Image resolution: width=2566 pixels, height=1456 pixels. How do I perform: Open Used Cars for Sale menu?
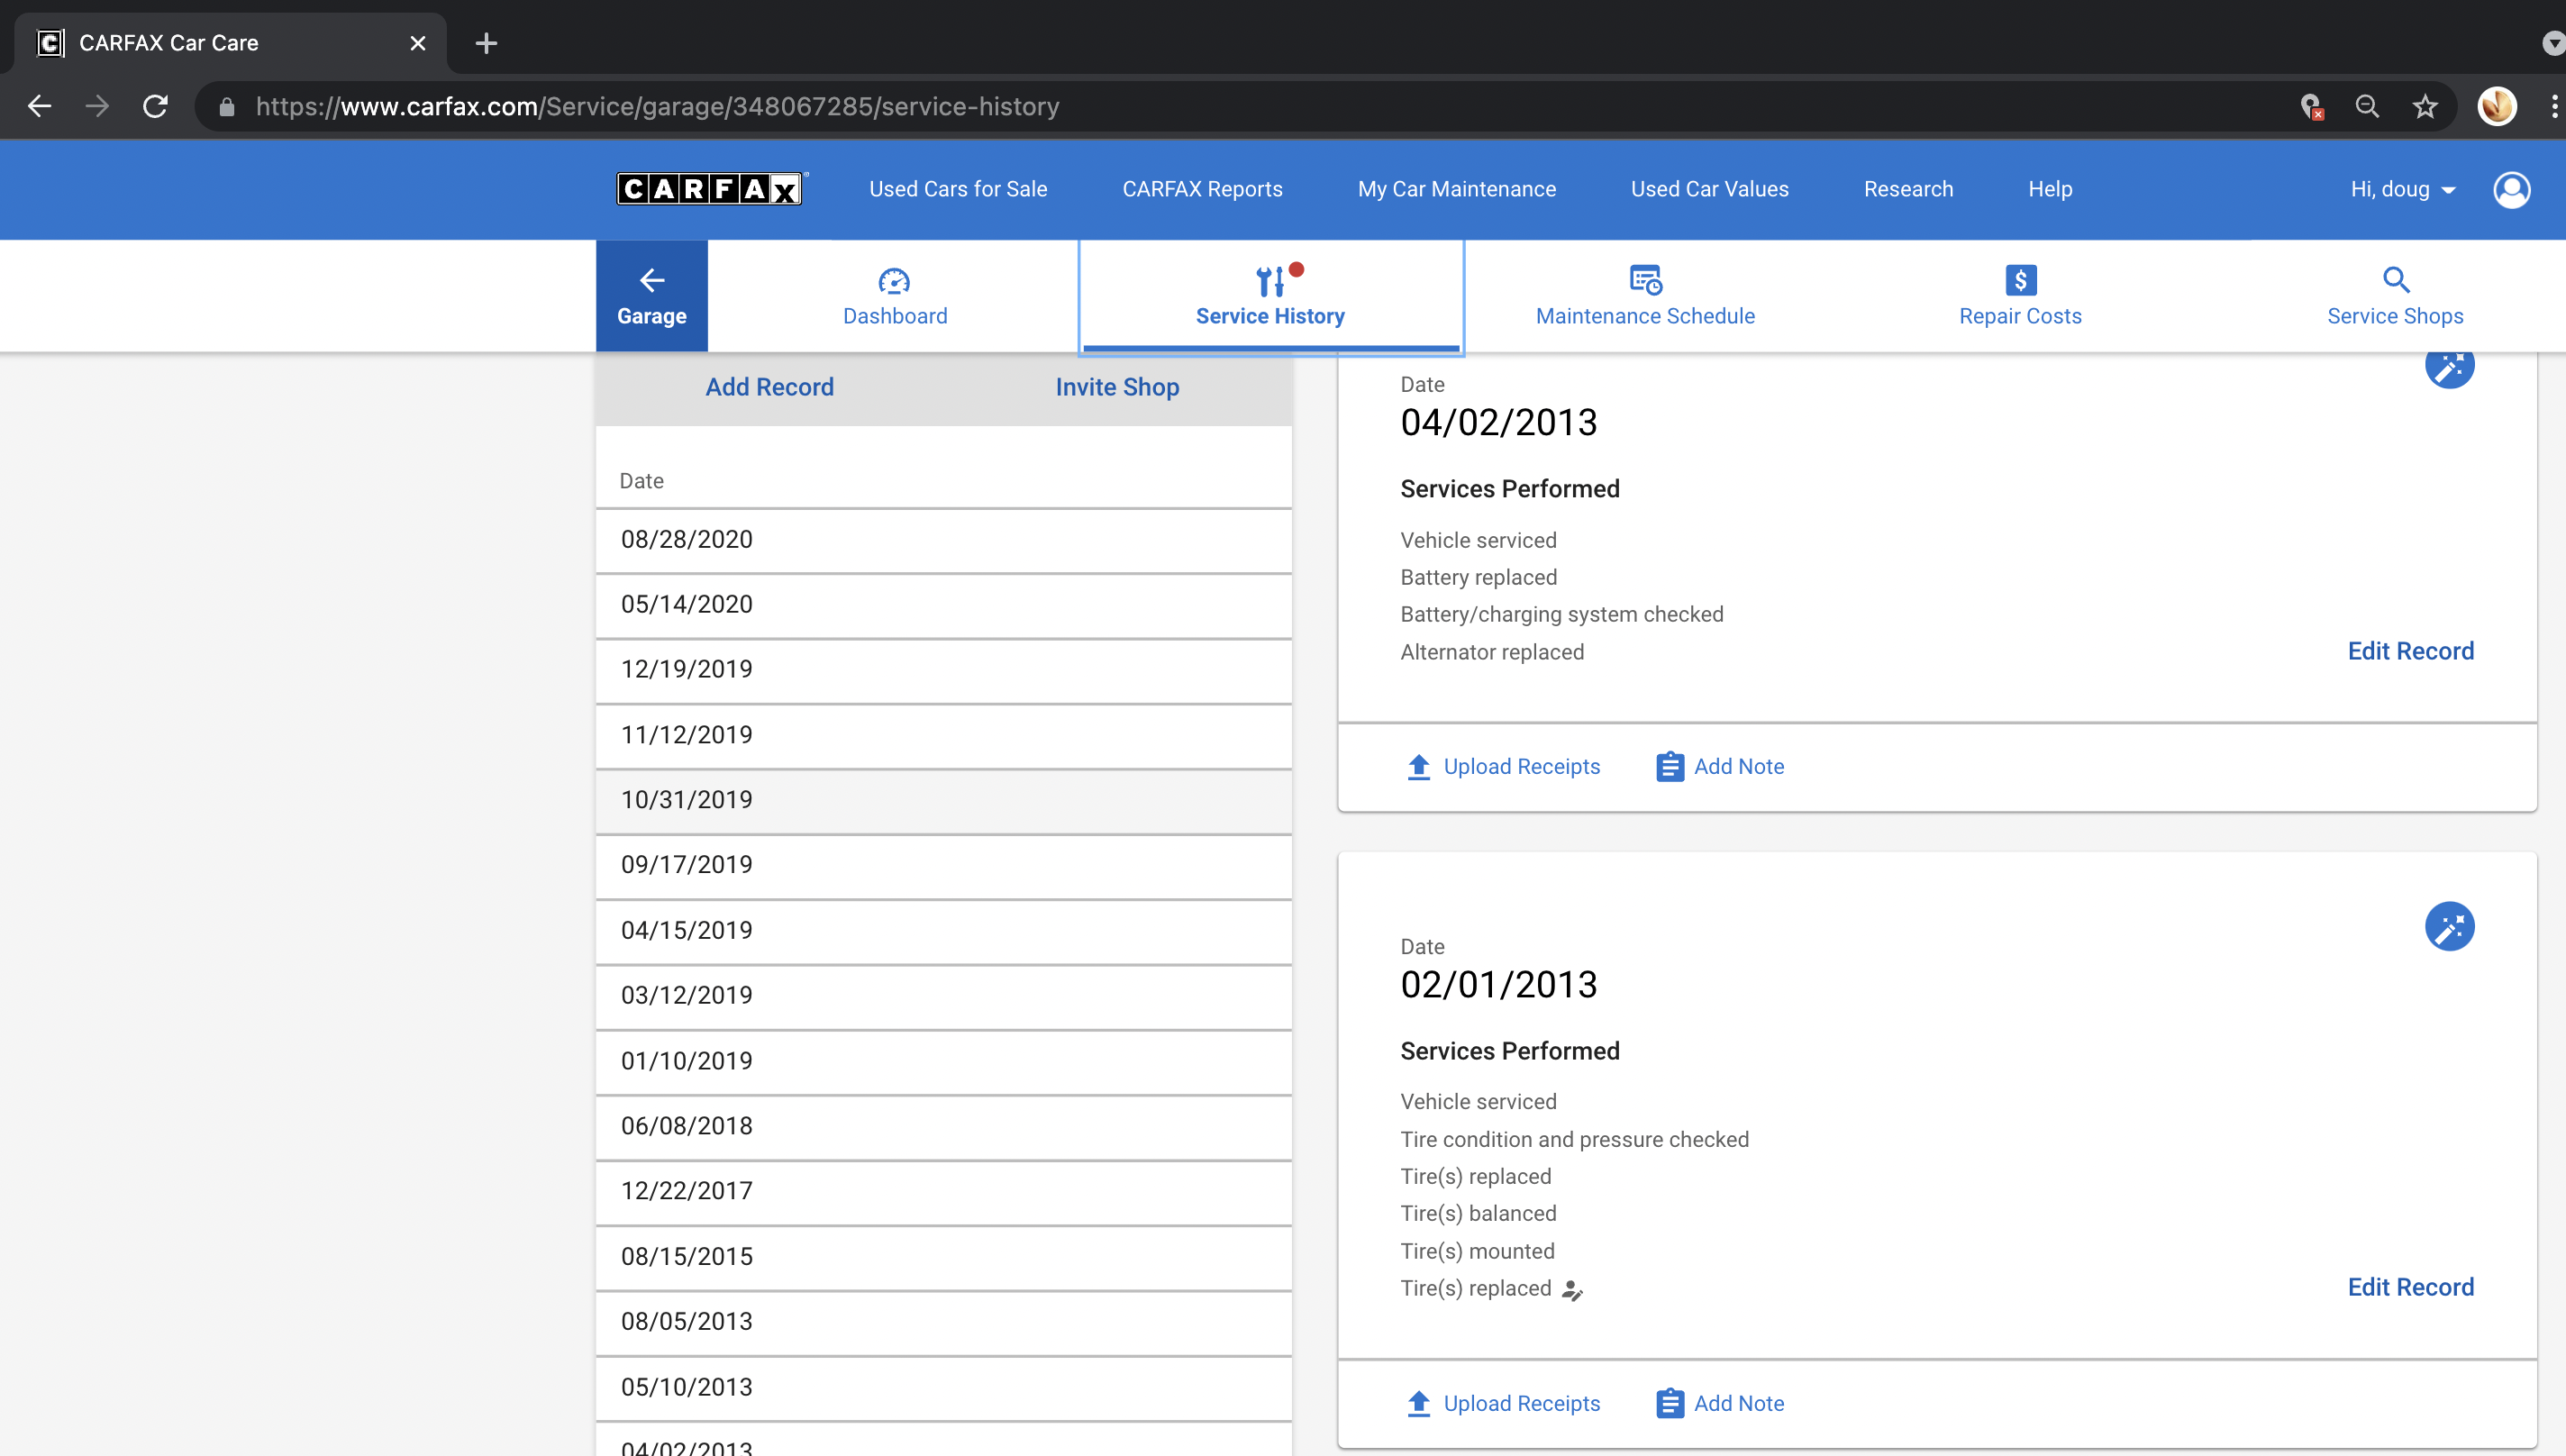coord(957,189)
